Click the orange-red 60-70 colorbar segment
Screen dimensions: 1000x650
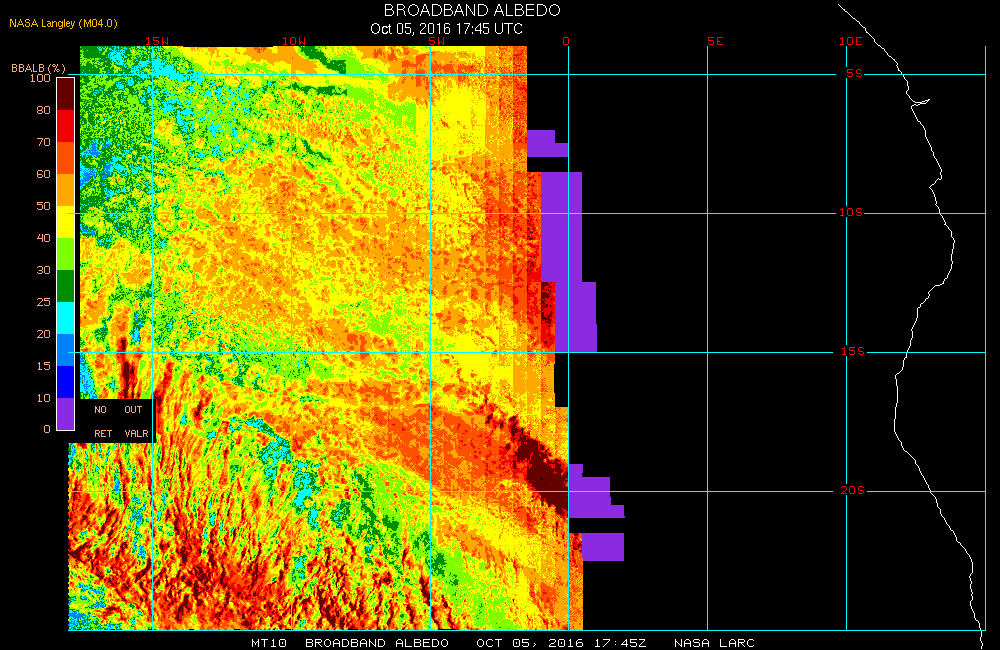point(66,158)
